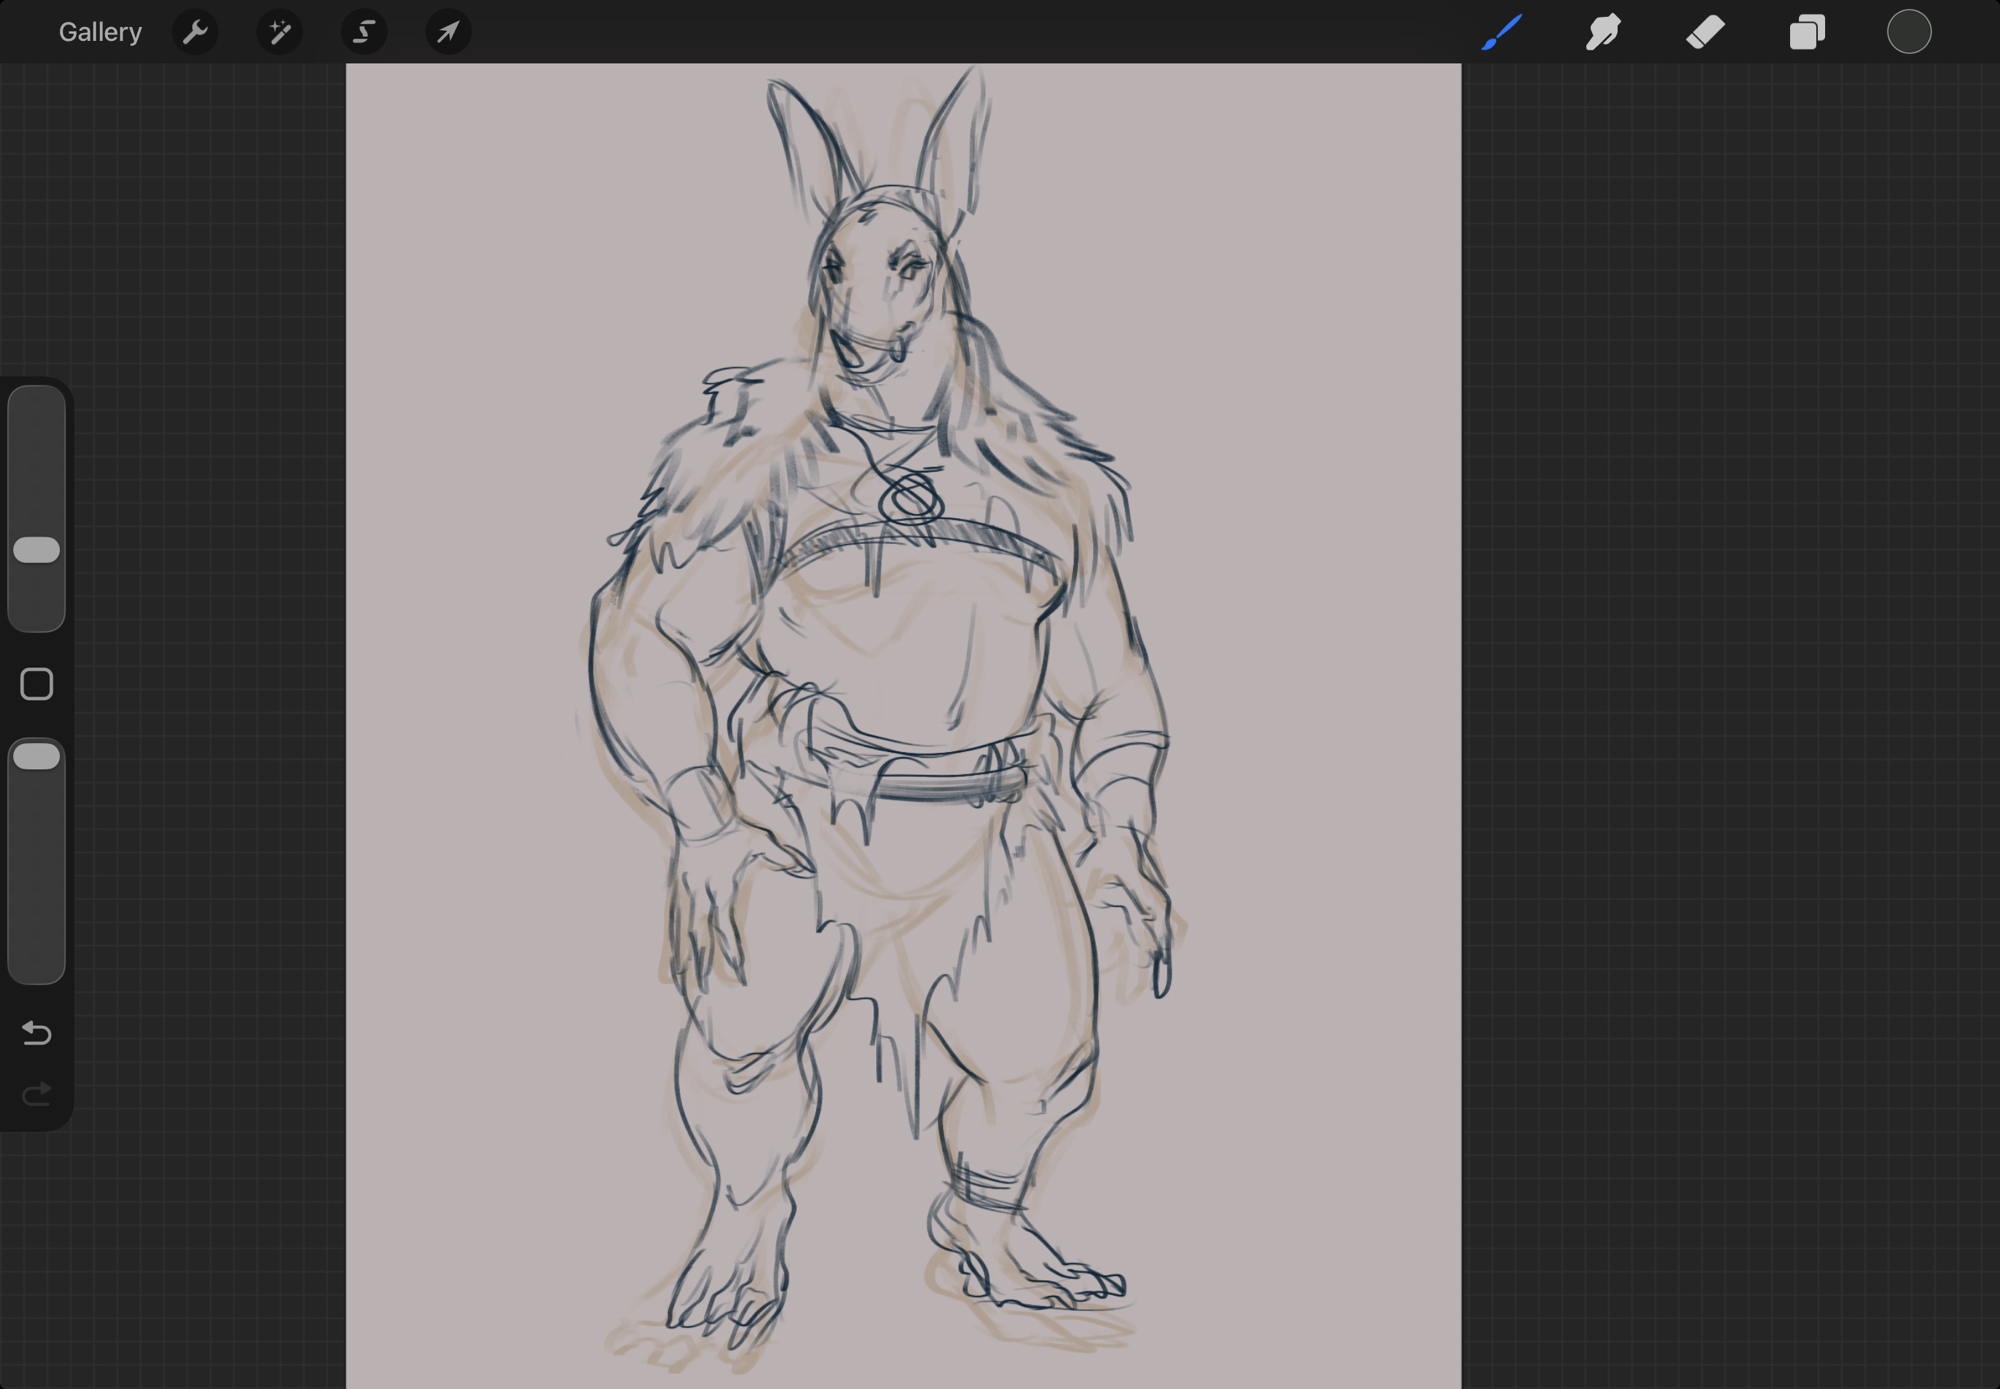Return to the Gallery
Screen dimensions: 2000x1389
[100, 32]
